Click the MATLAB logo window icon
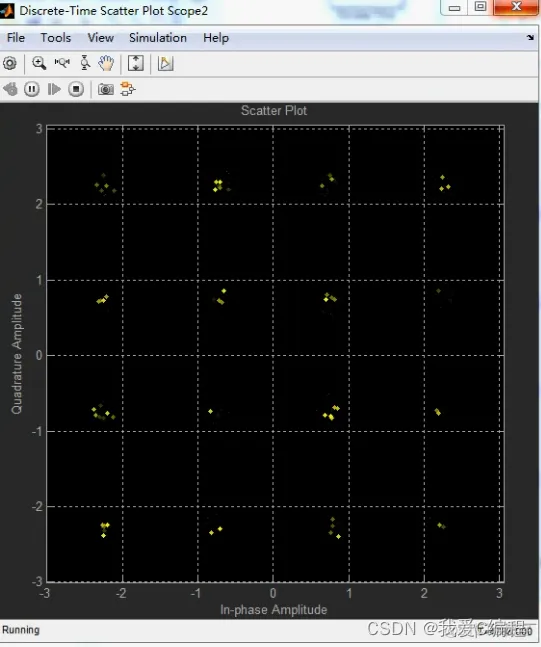 (7, 11)
